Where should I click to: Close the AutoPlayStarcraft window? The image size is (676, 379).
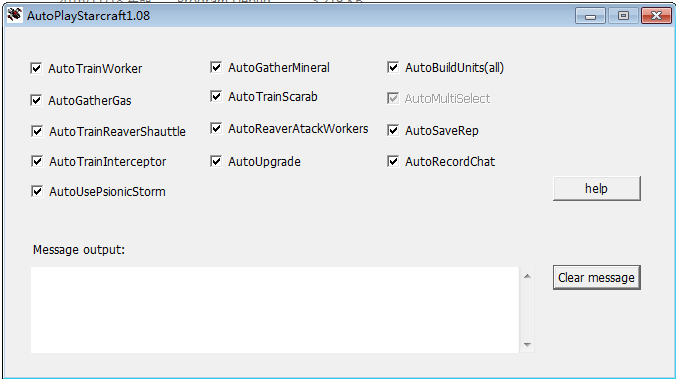coord(656,16)
